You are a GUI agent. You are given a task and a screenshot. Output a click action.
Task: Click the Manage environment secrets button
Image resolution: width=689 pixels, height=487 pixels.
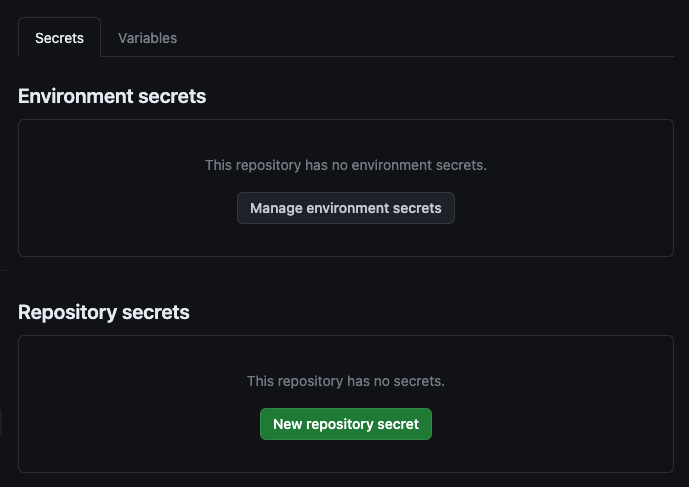345,208
